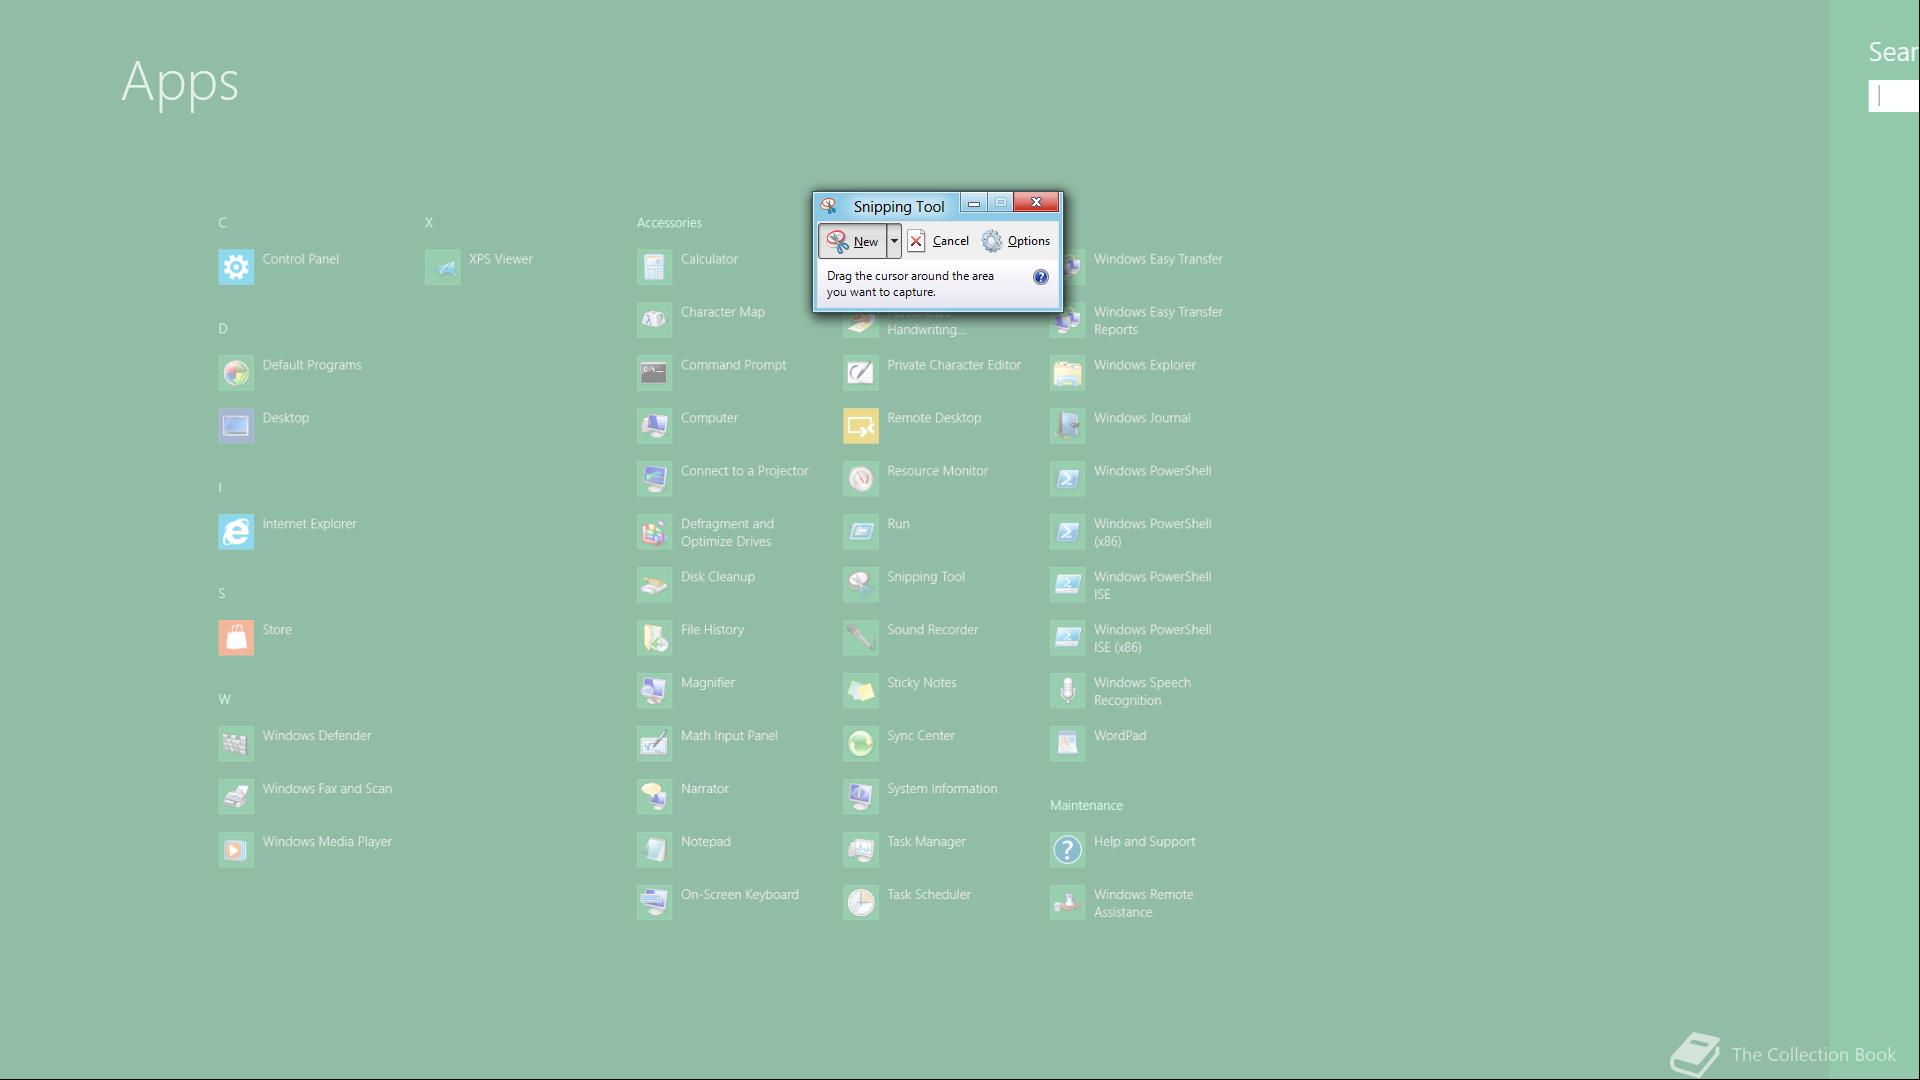Select the Windows PowerShell ISE label
1920x1080 pixels.
(x=1152, y=586)
